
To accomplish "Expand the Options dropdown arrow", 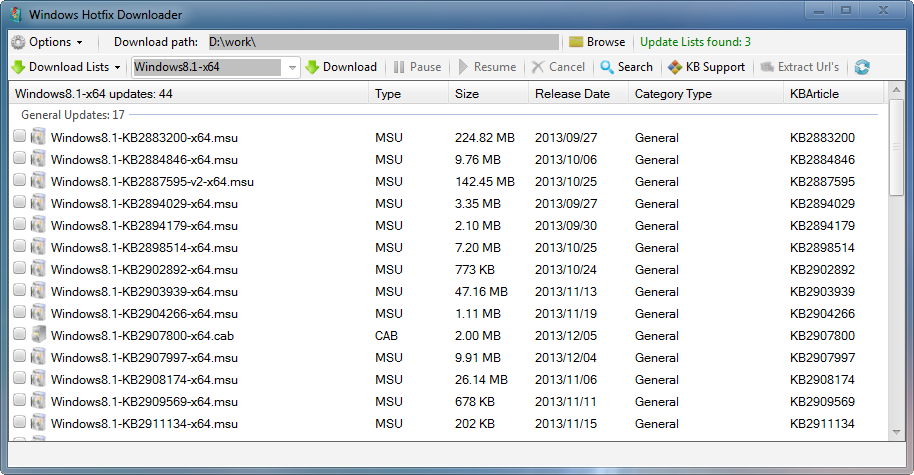I will 79,43.
